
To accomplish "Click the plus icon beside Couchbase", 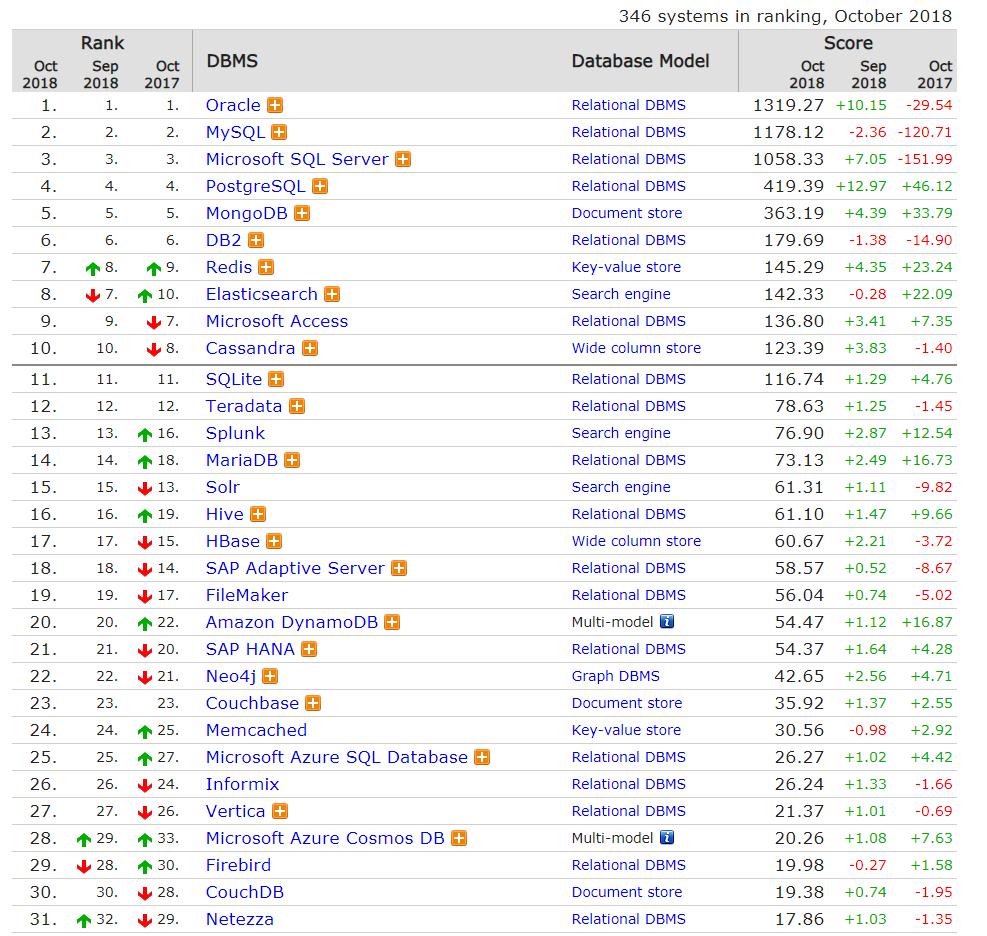I will [313, 703].
